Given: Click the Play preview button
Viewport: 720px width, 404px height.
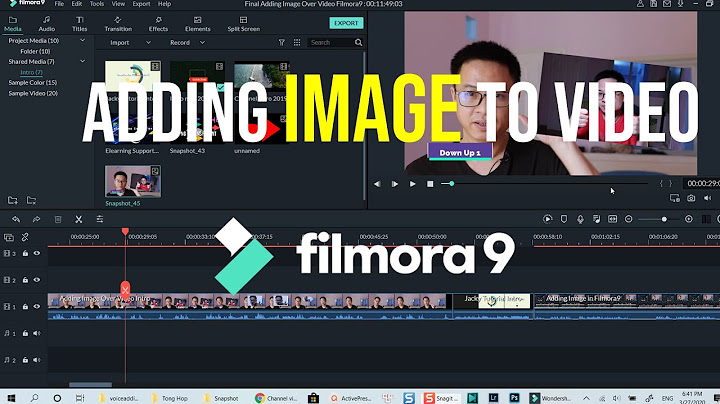Looking at the screenshot, I should [x=412, y=184].
